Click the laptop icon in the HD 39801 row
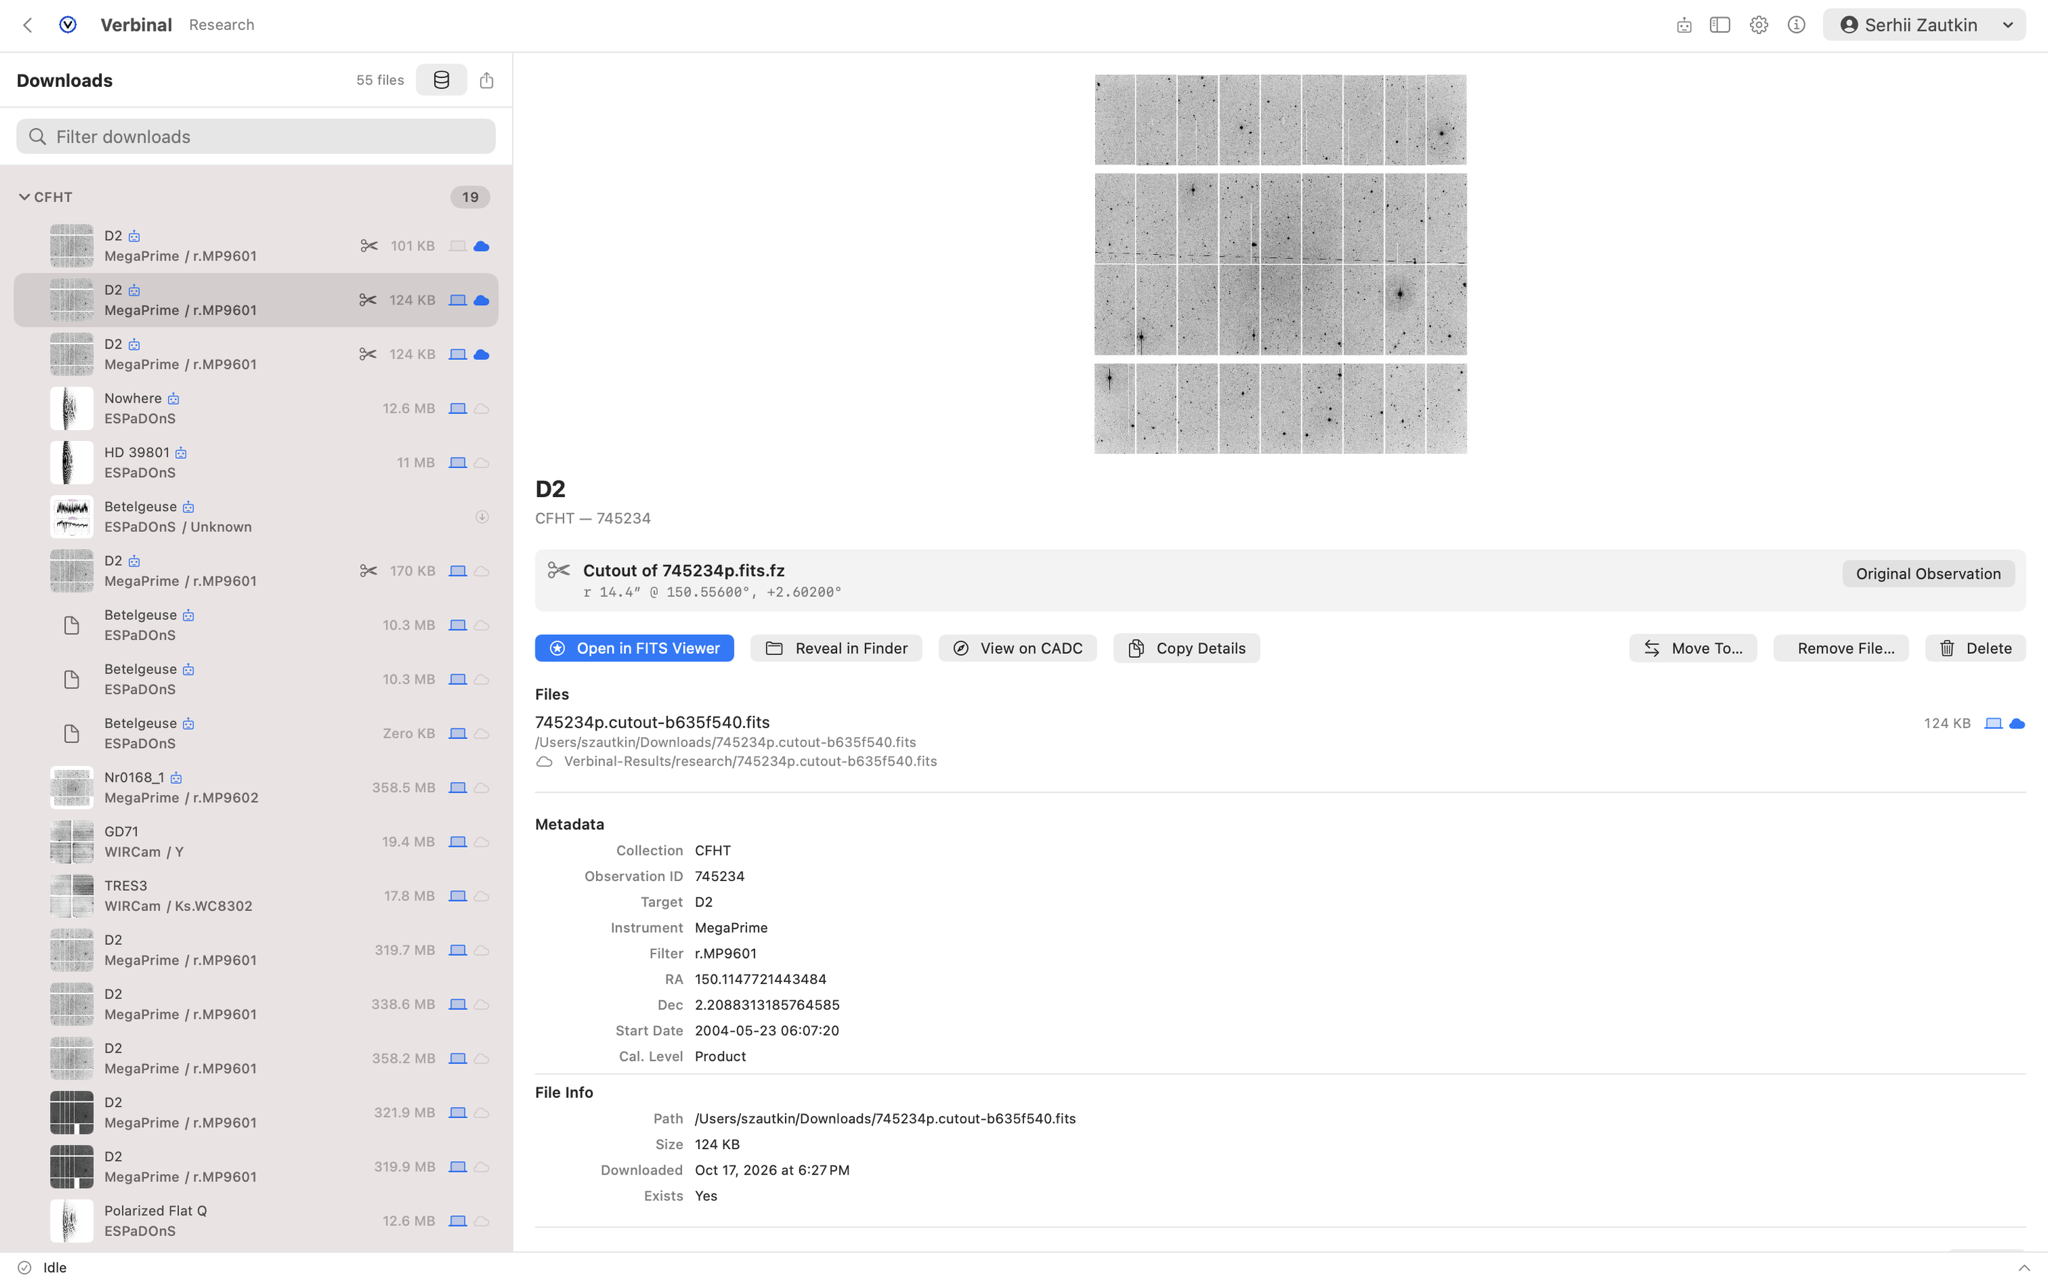The image size is (2048, 1280). pyautogui.click(x=457, y=463)
